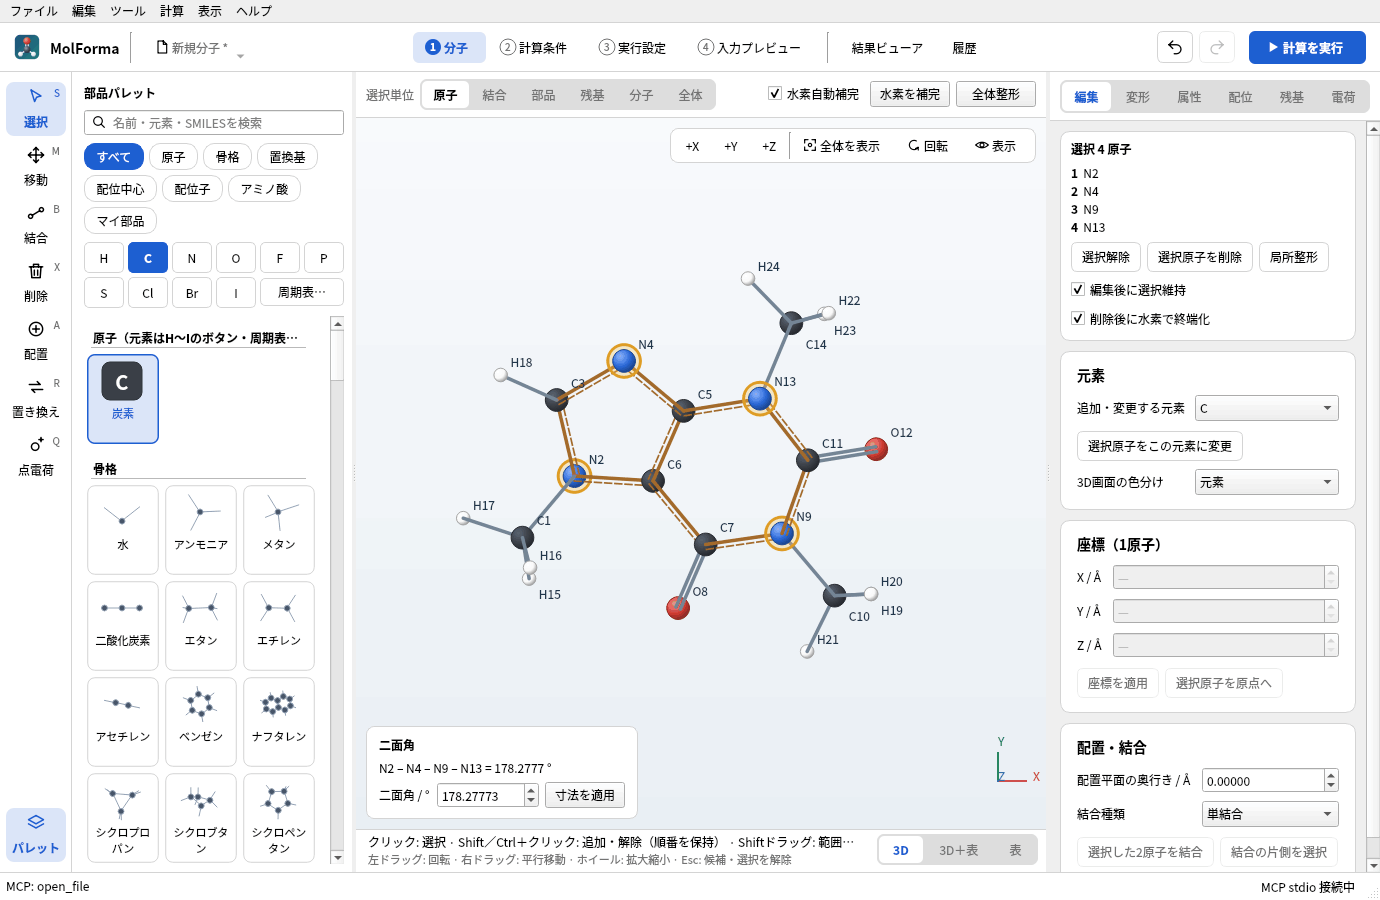
Task: Pick the 二酸化炭素 skeleton thumbnail
Action: point(123,626)
